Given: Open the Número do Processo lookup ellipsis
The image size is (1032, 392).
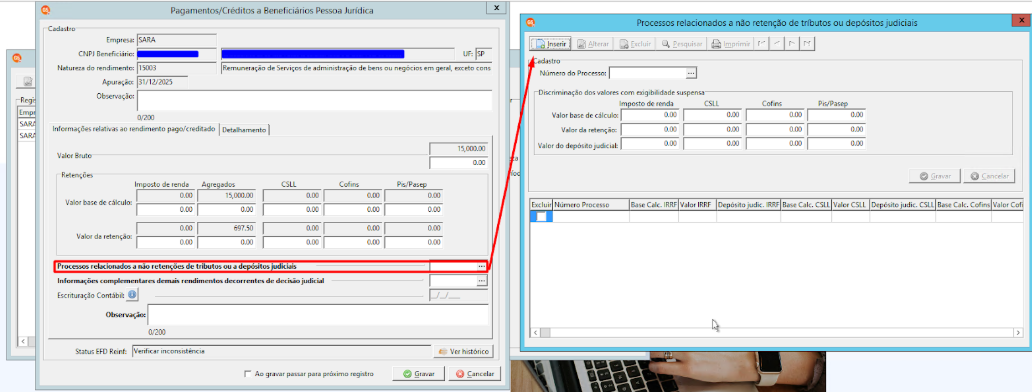Looking at the screenshot, I should (x=690, y=72).
